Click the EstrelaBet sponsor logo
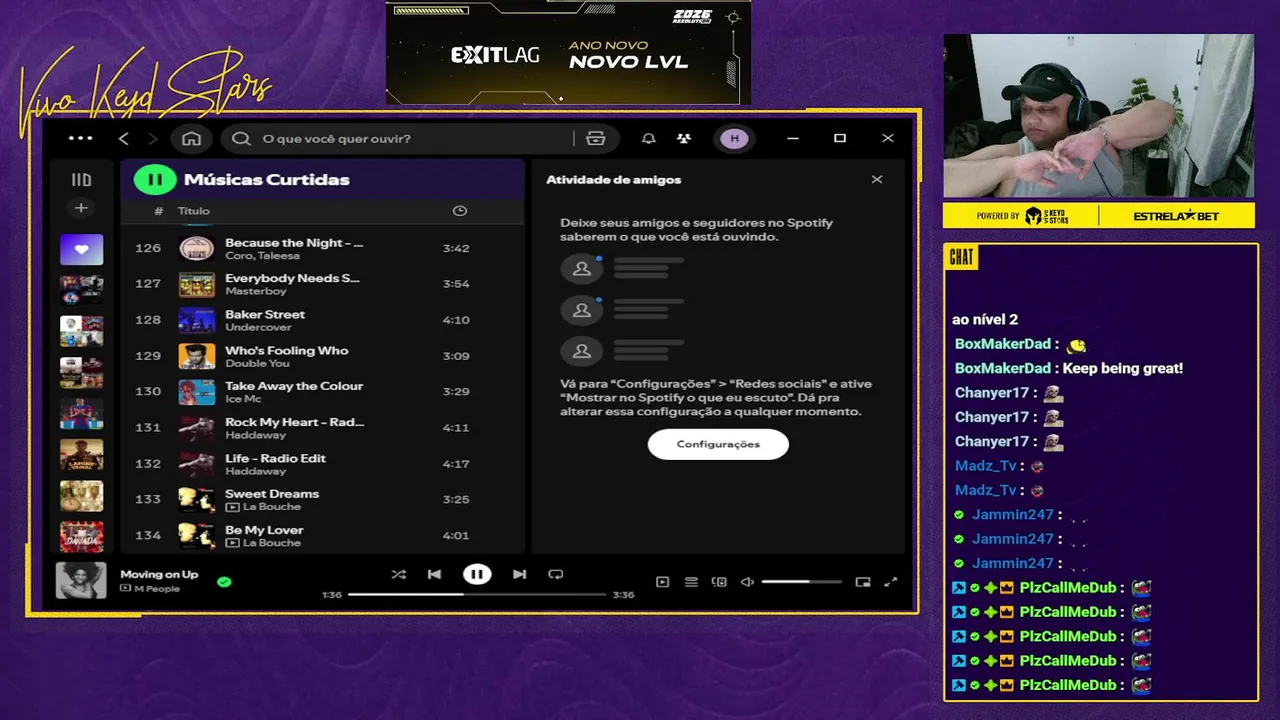This screenshot has height=720, width=1280. 1176,216
